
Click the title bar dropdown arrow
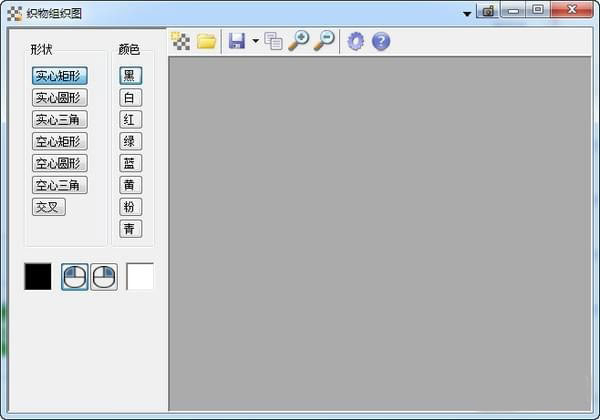coord(467,14)
